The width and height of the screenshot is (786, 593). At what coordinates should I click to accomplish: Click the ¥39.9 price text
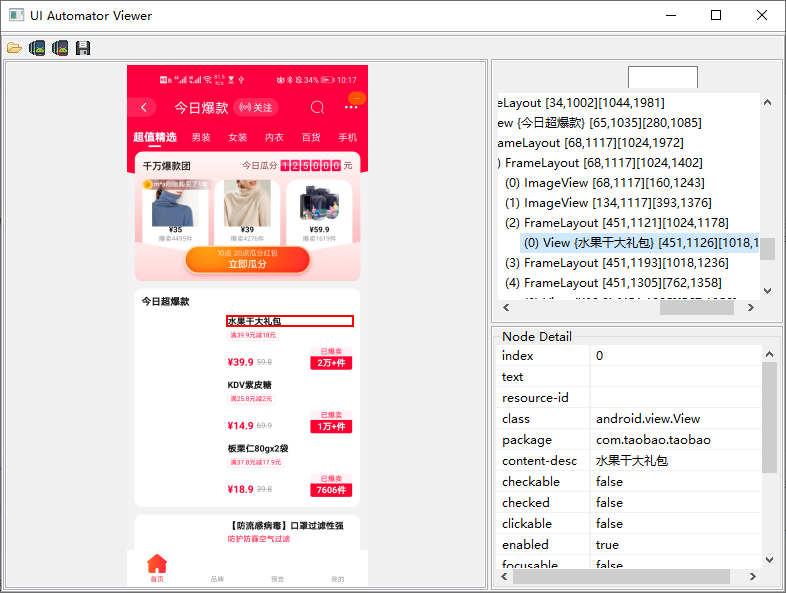(241, 362)
